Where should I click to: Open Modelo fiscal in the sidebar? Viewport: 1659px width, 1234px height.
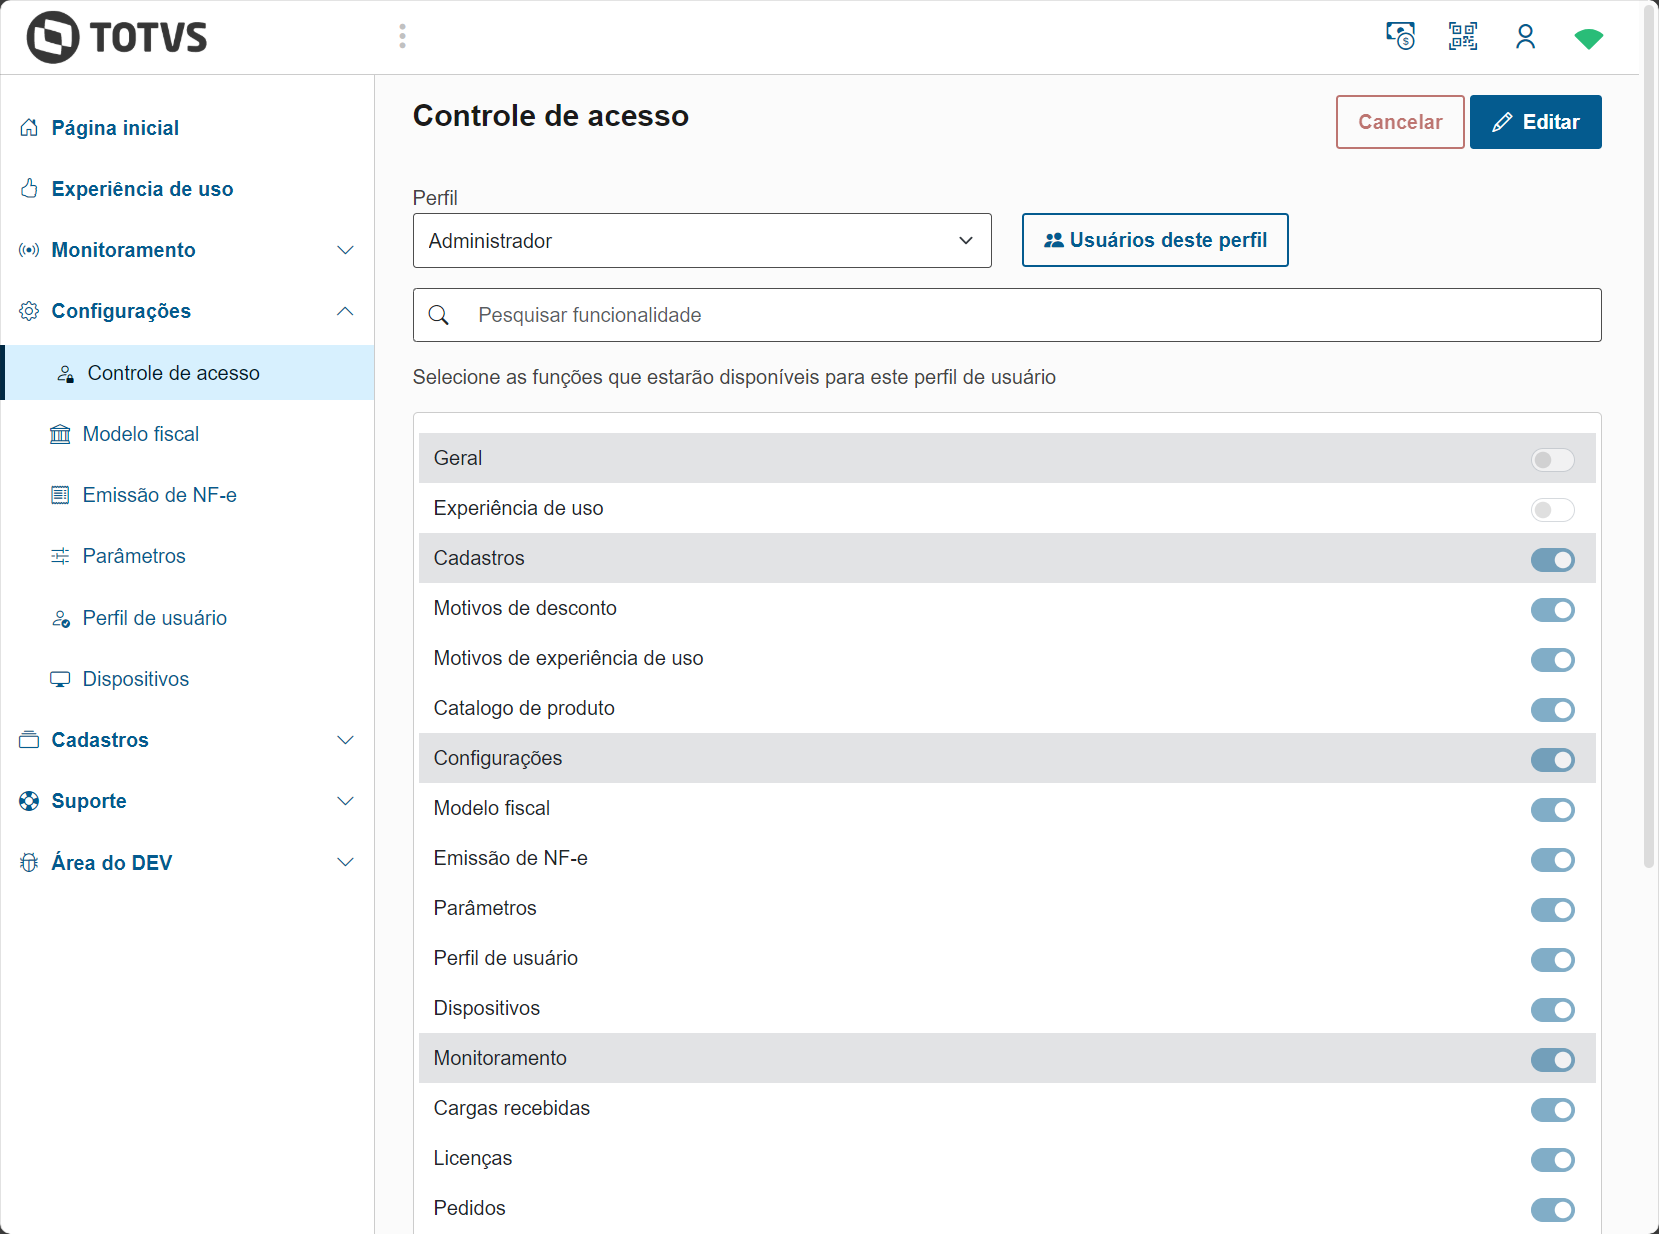[x=141, y=434]
